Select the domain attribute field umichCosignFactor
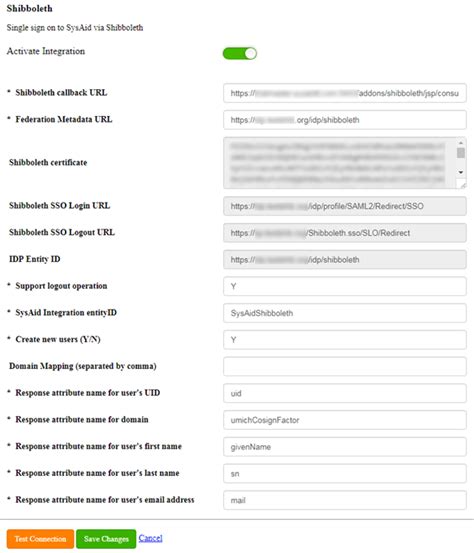The width and height of the screenshot is (474, 553). [x=345, y=420]
